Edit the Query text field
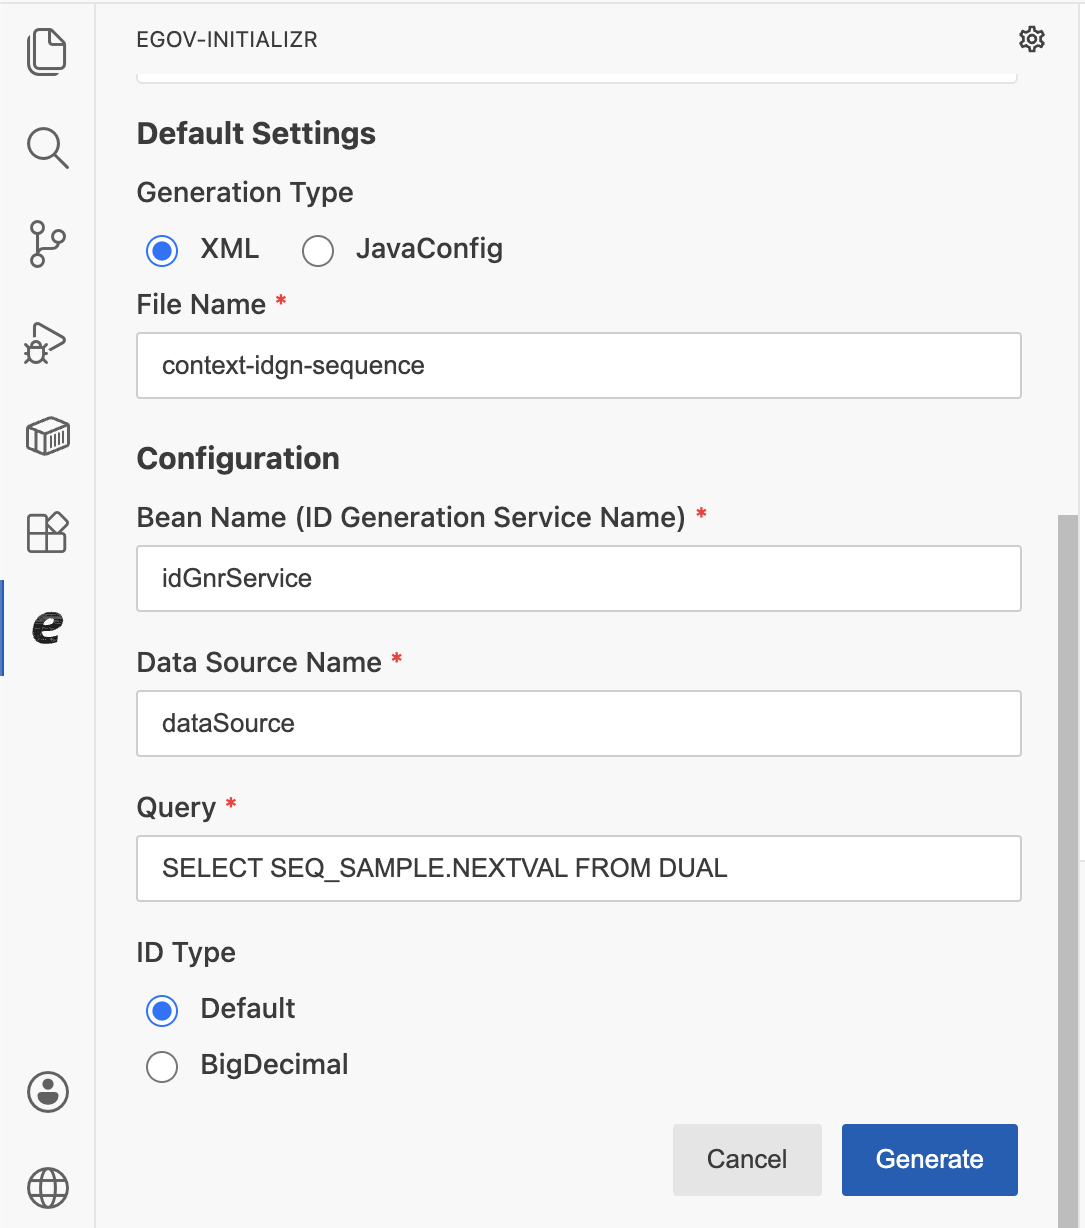This screenshot has height=1228, width=1085. [x=578, y=869]
